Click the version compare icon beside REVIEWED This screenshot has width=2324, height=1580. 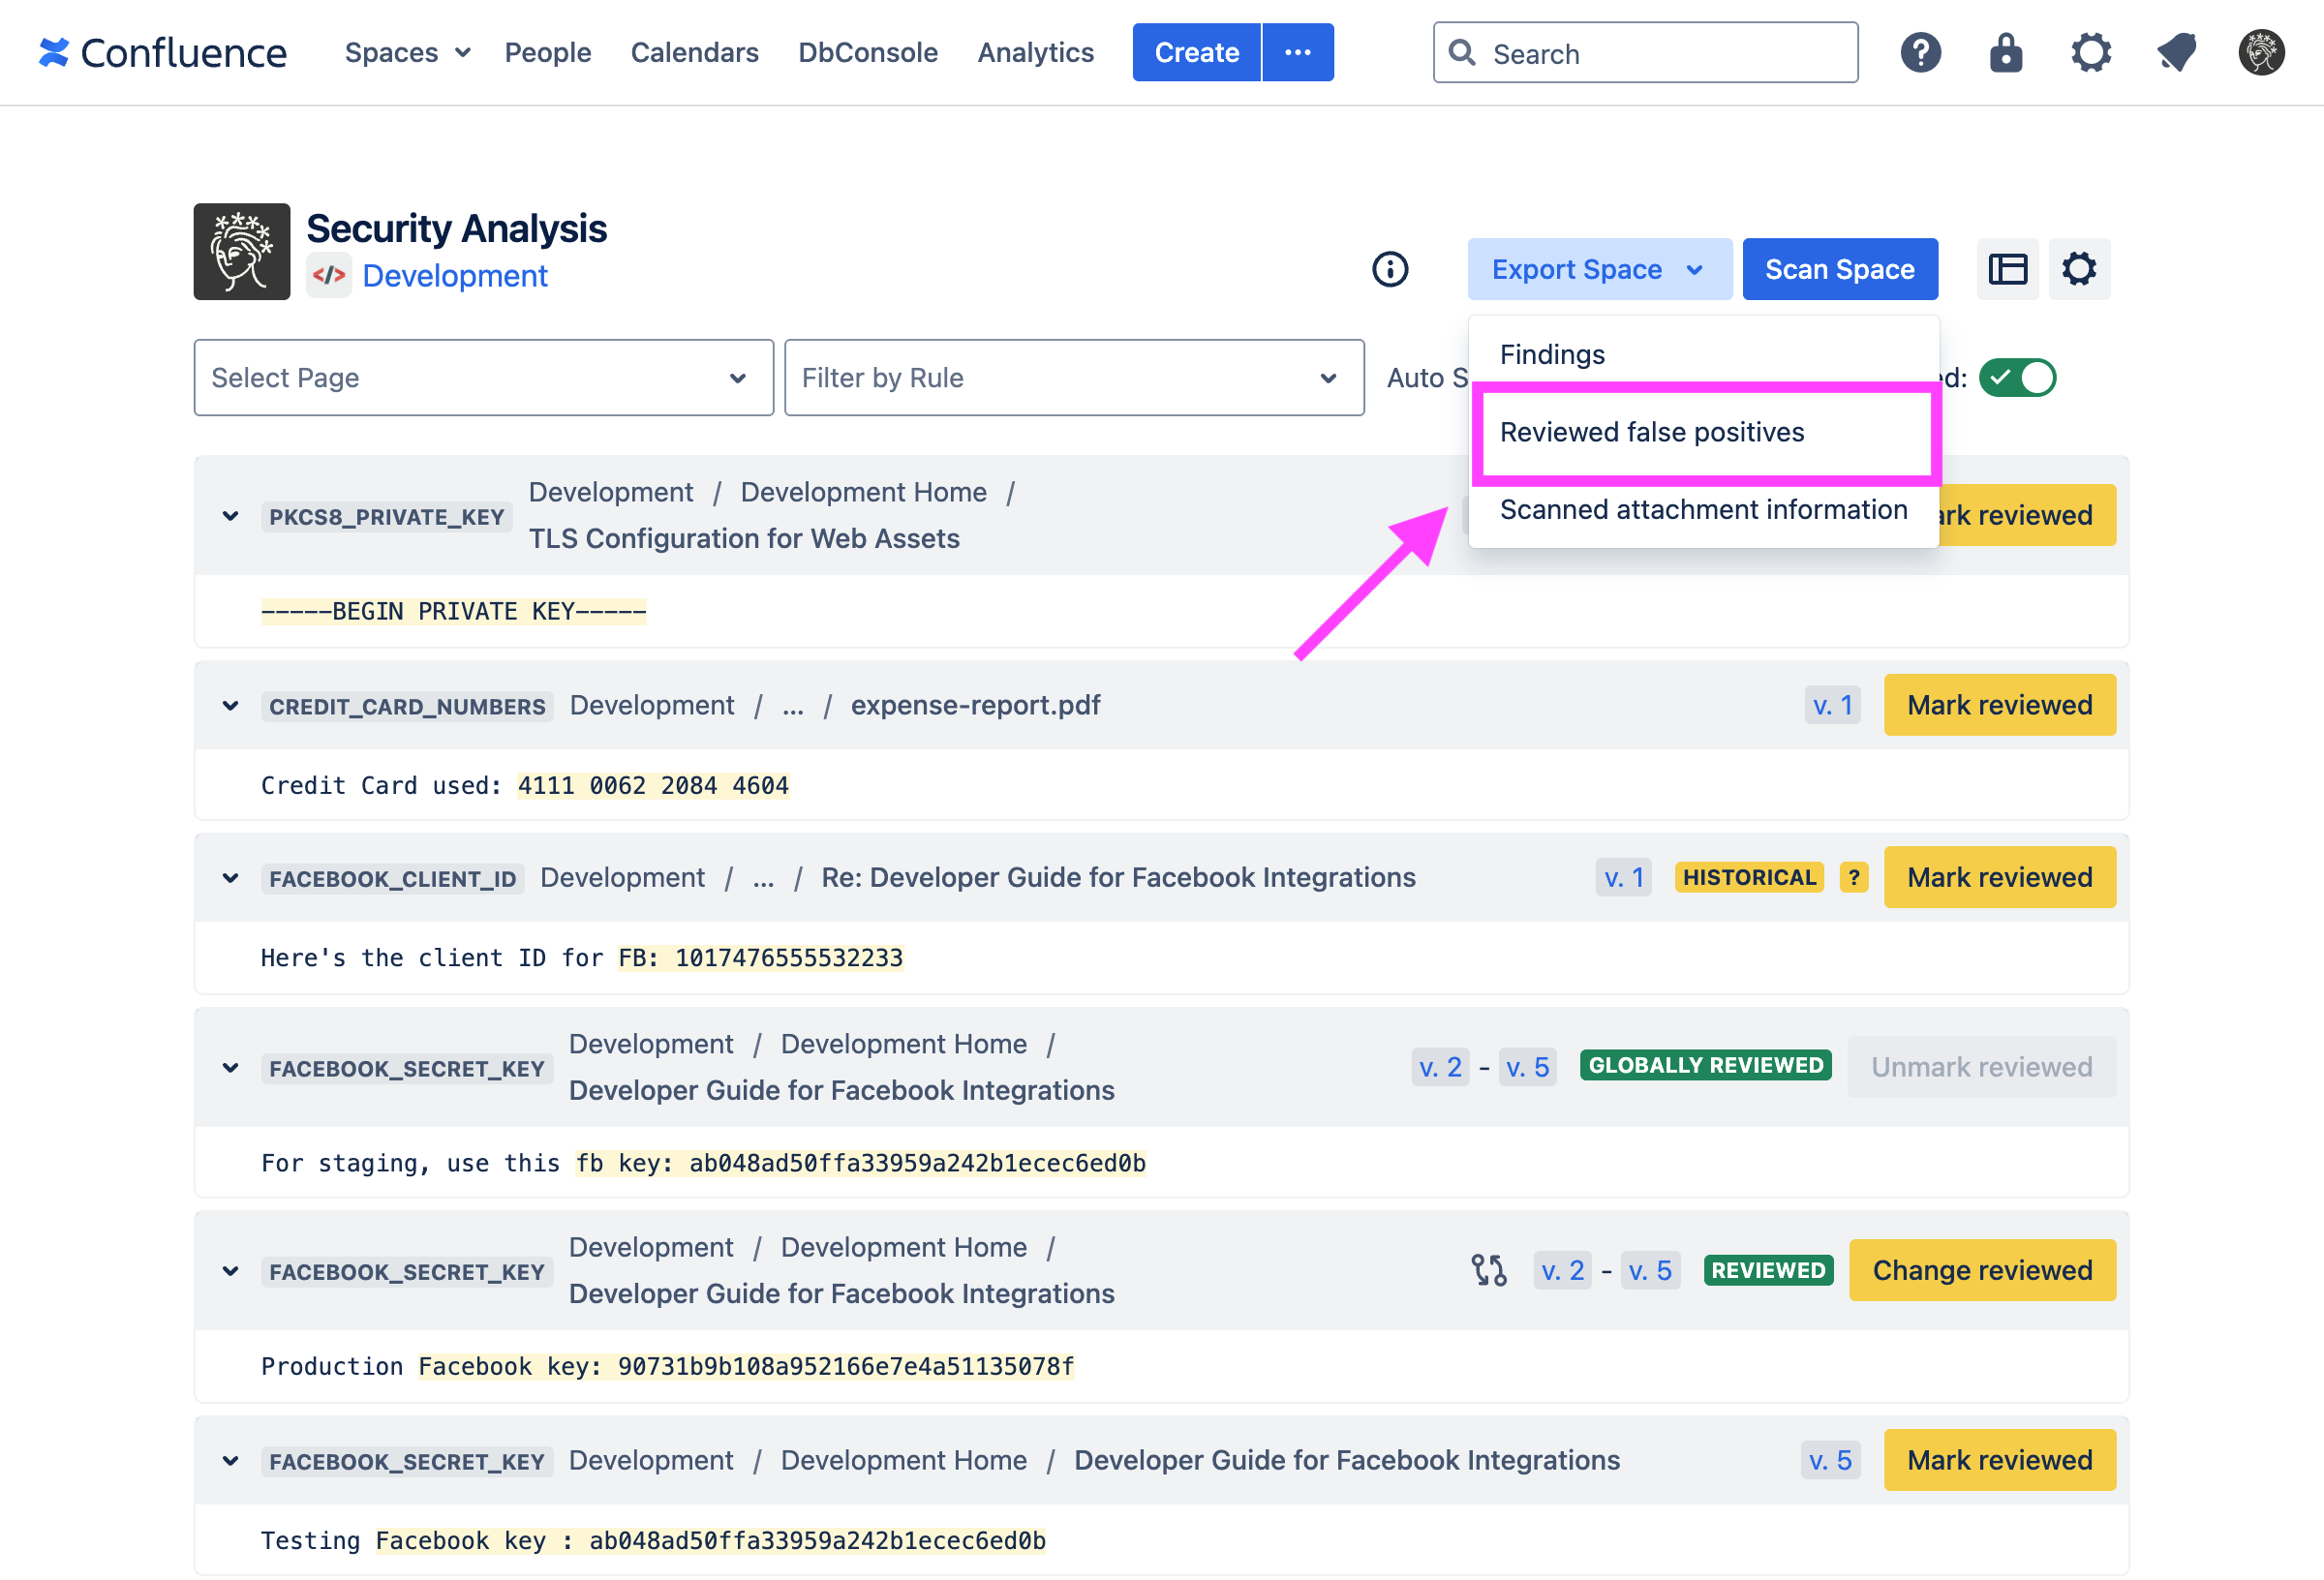tap(1488, 1270)
